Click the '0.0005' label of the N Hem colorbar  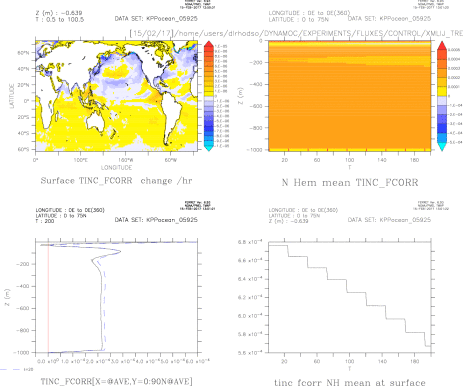[x=454, y=50]
